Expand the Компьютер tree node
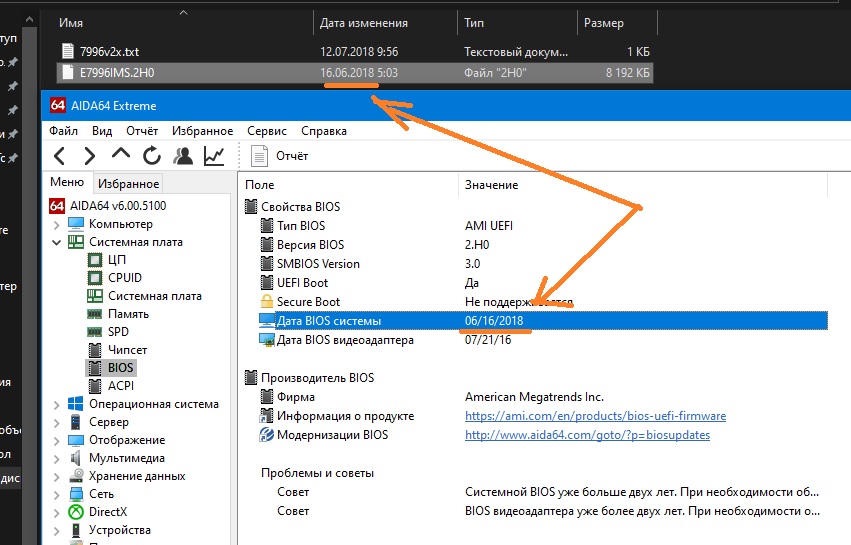 (56, 224)
